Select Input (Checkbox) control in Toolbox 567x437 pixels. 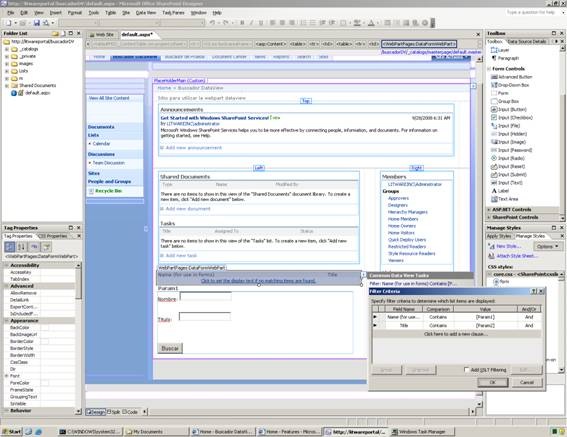(512, 118)
